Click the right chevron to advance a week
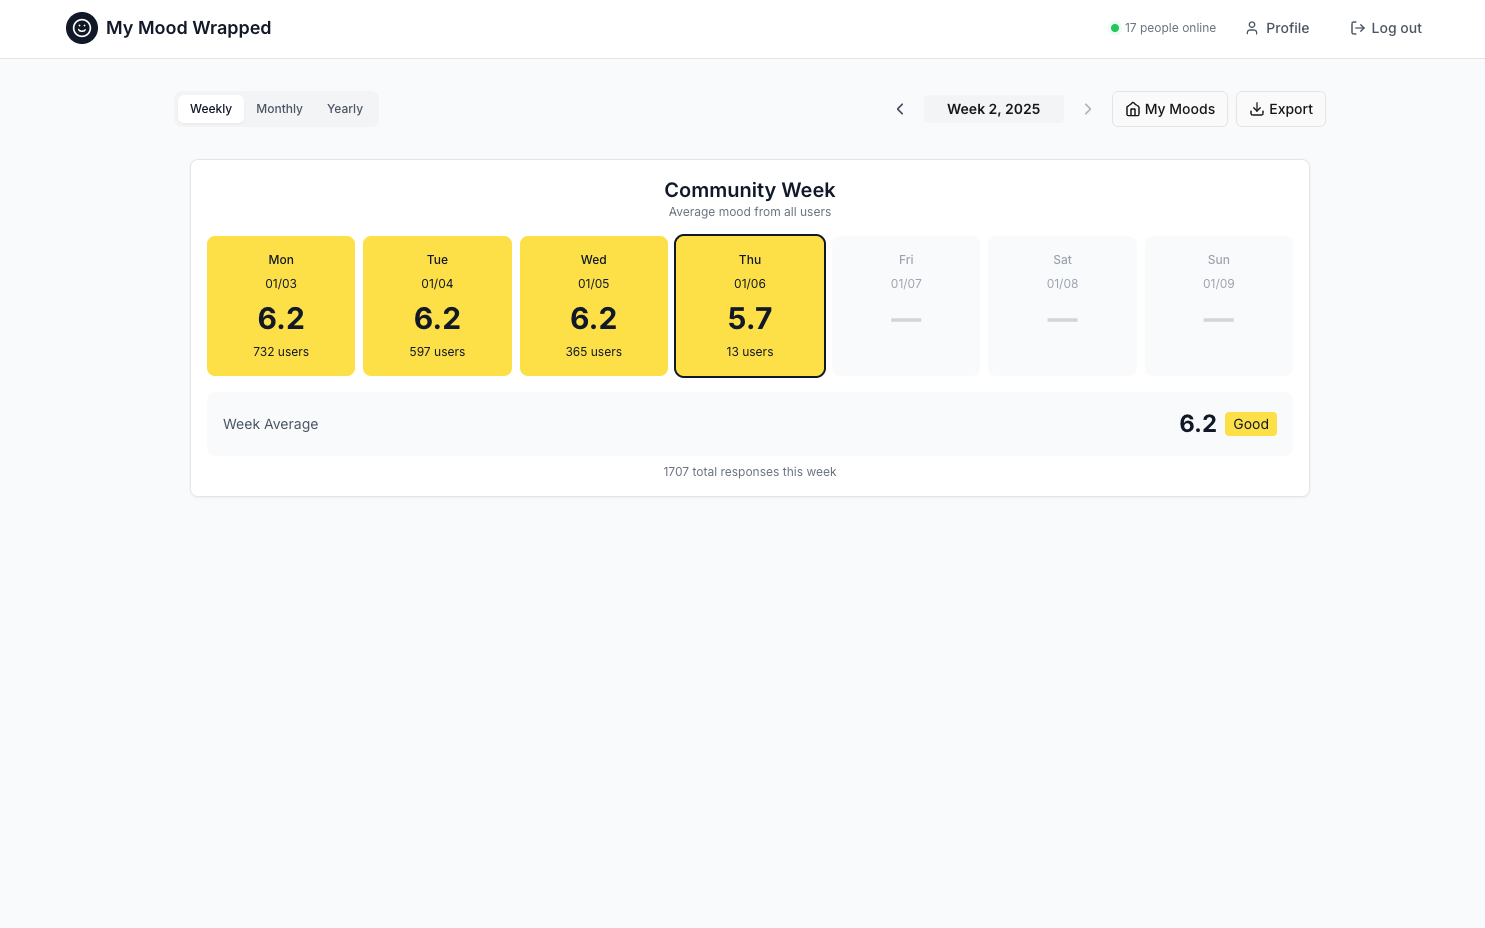The height and width of the screenshot is (928, 1485). pyautogui.click(x=1088, y=108)
